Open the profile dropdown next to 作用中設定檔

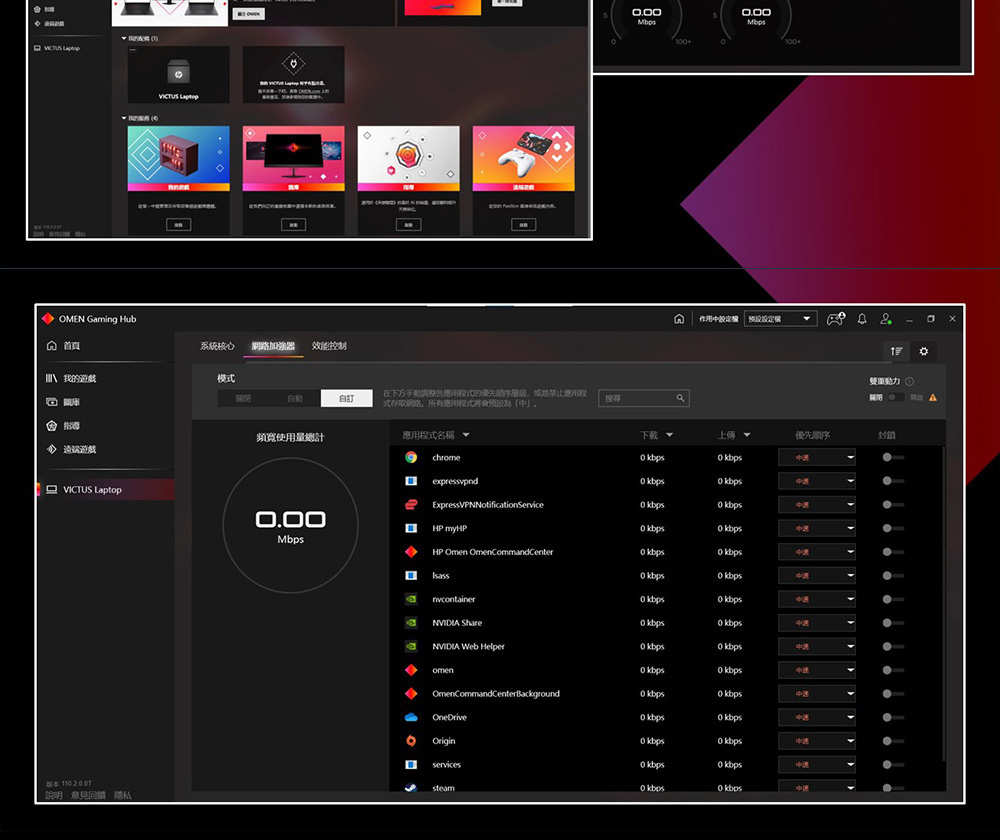[x=781, y=319]
